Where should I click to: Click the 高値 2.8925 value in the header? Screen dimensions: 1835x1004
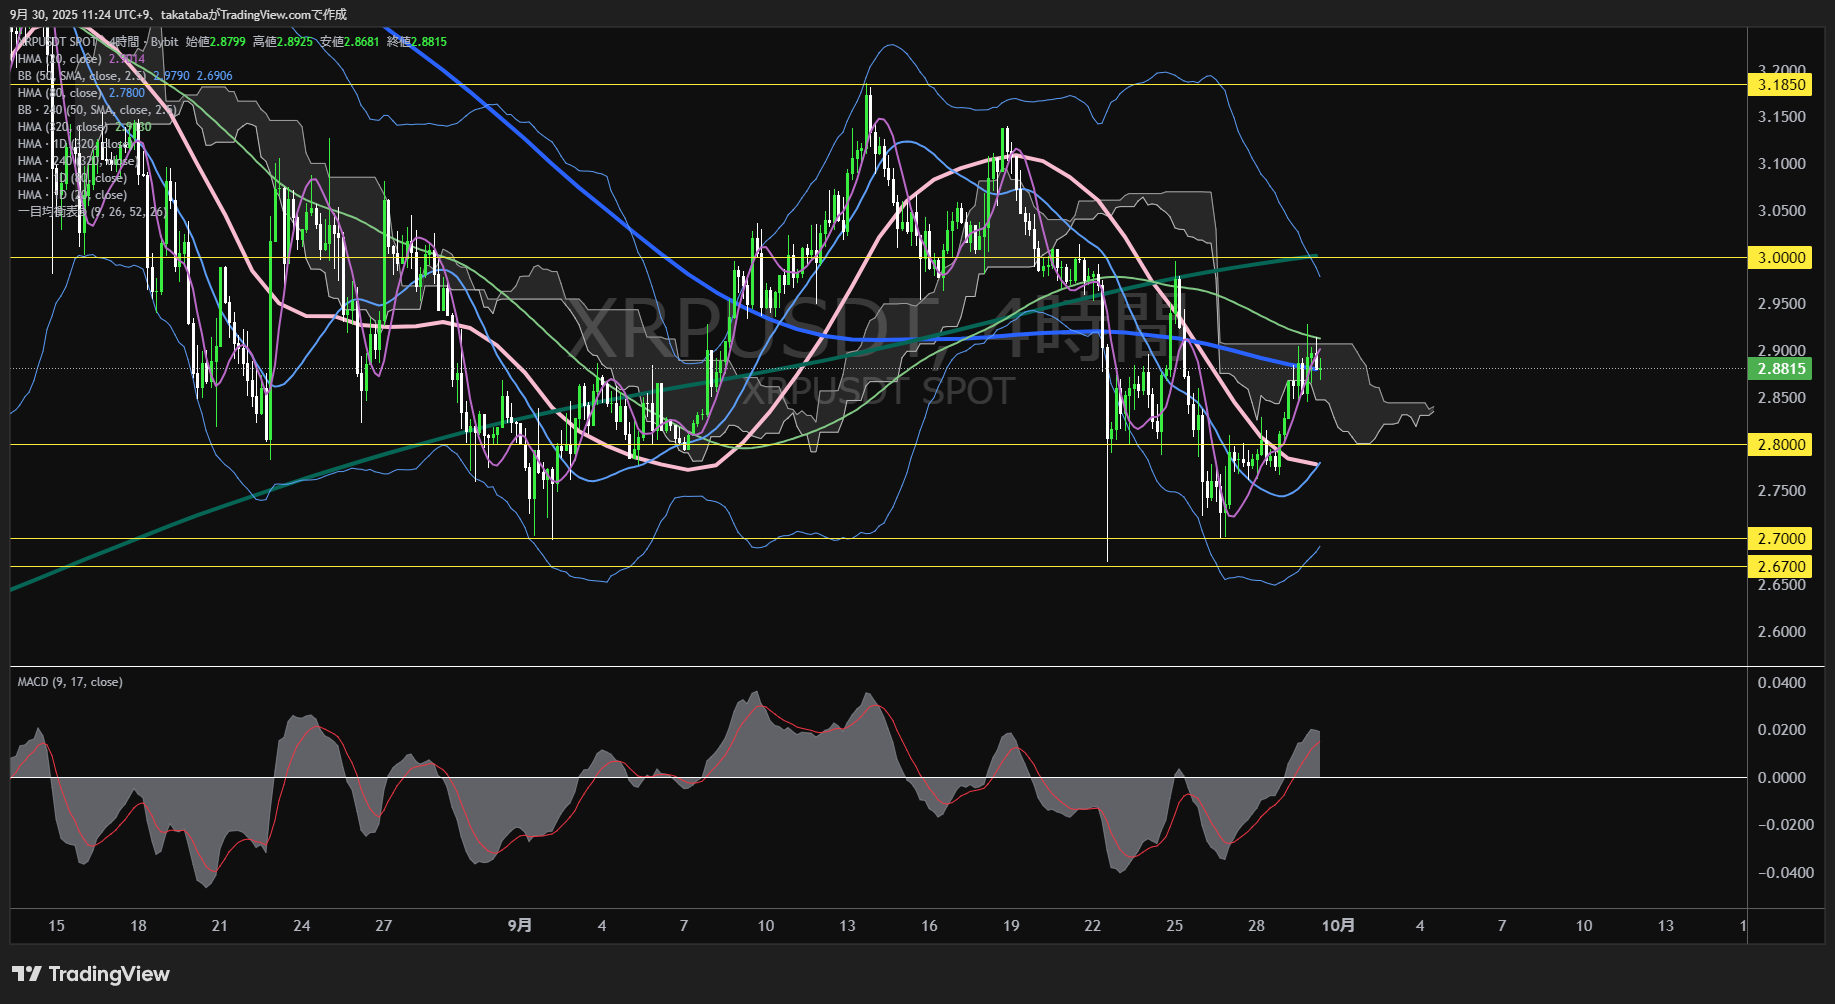tap(283, 42)
